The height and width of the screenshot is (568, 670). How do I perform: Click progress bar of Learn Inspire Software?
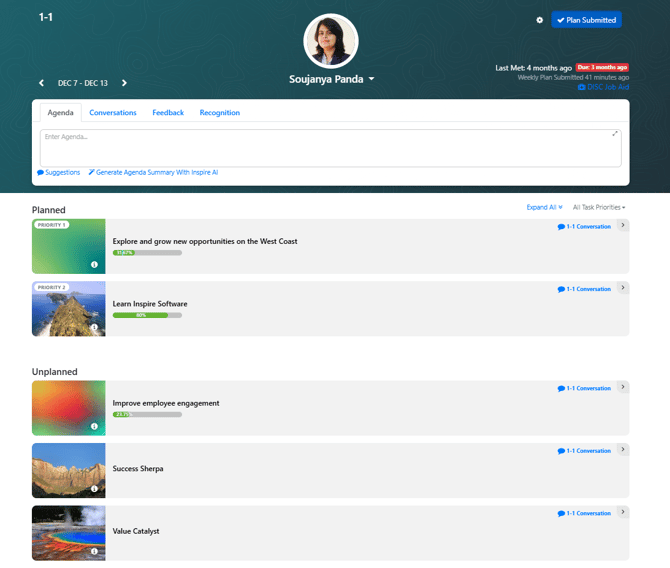[x=147, y=315]
